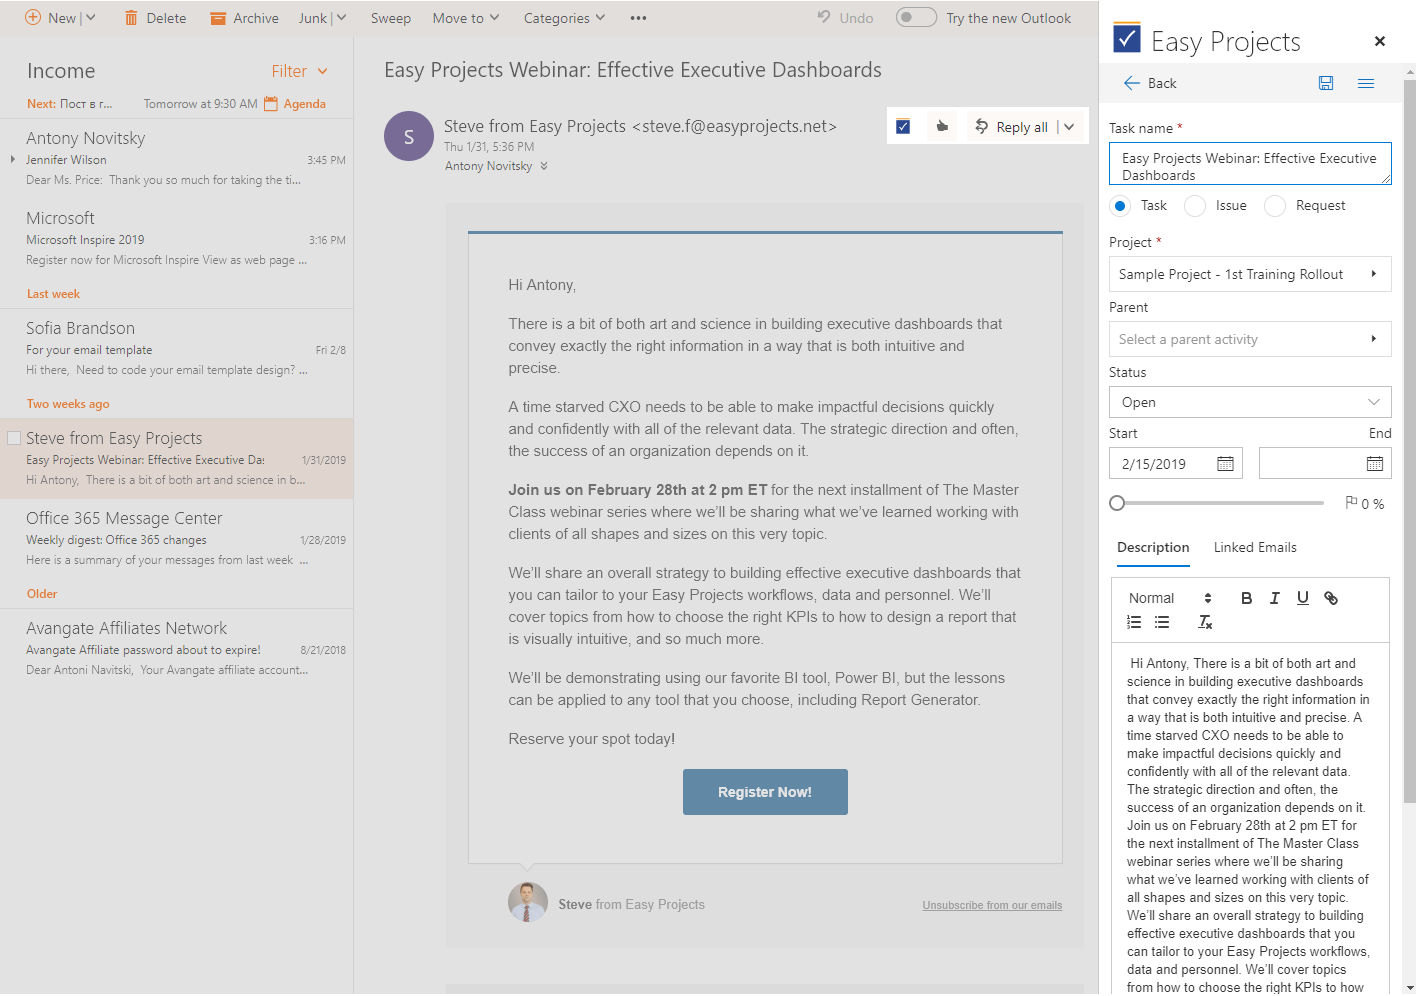Clear formatting in description editor

pos(1205,622)
